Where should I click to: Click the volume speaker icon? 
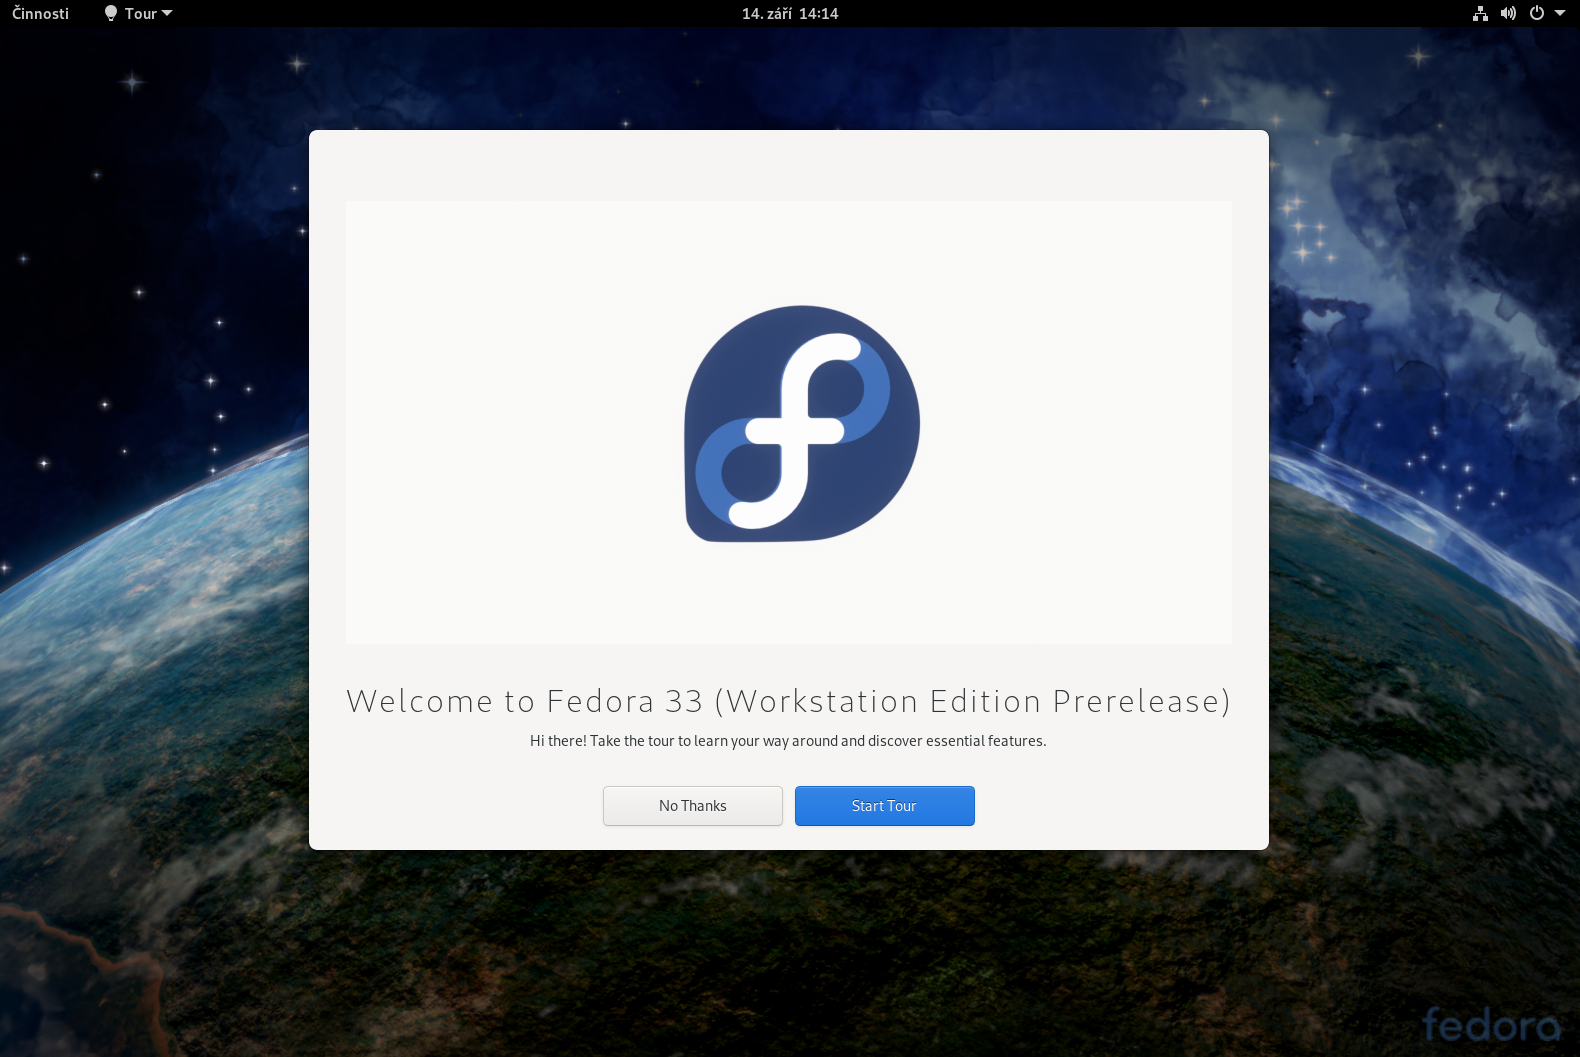click(1508, 13)
